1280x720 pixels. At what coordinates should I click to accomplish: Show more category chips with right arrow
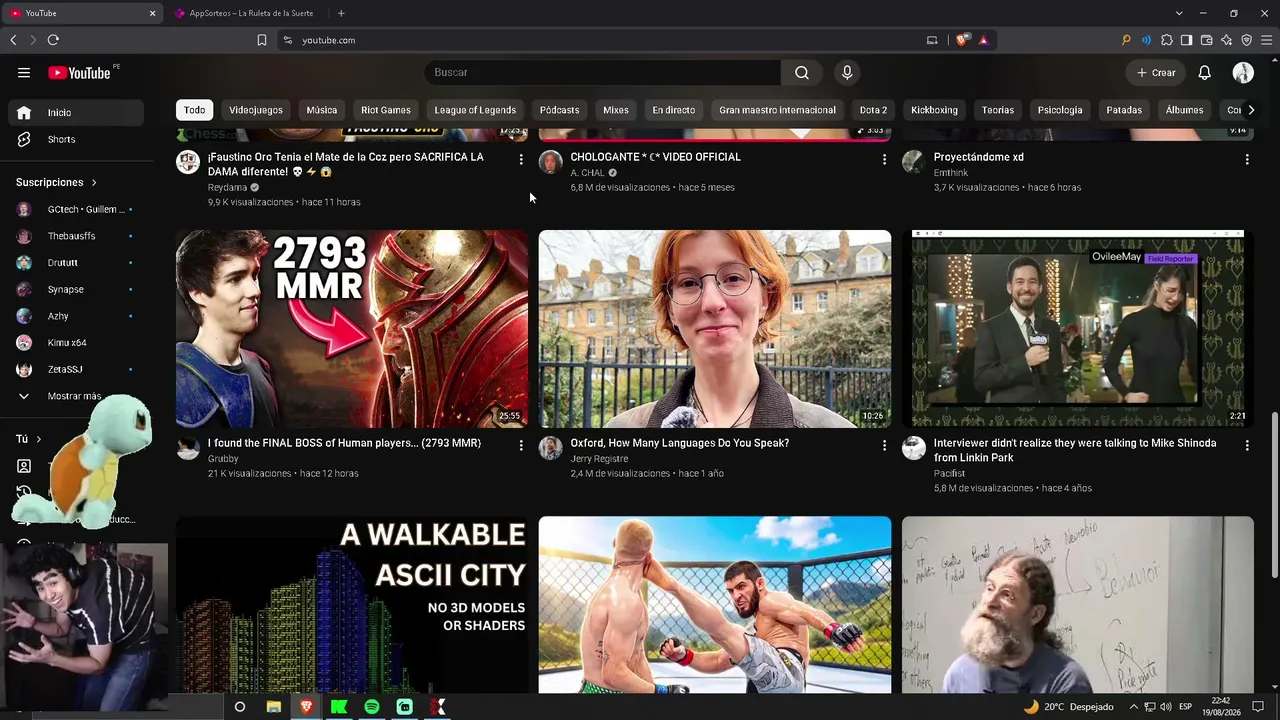pyautogui.click(x=1251, y=110)
